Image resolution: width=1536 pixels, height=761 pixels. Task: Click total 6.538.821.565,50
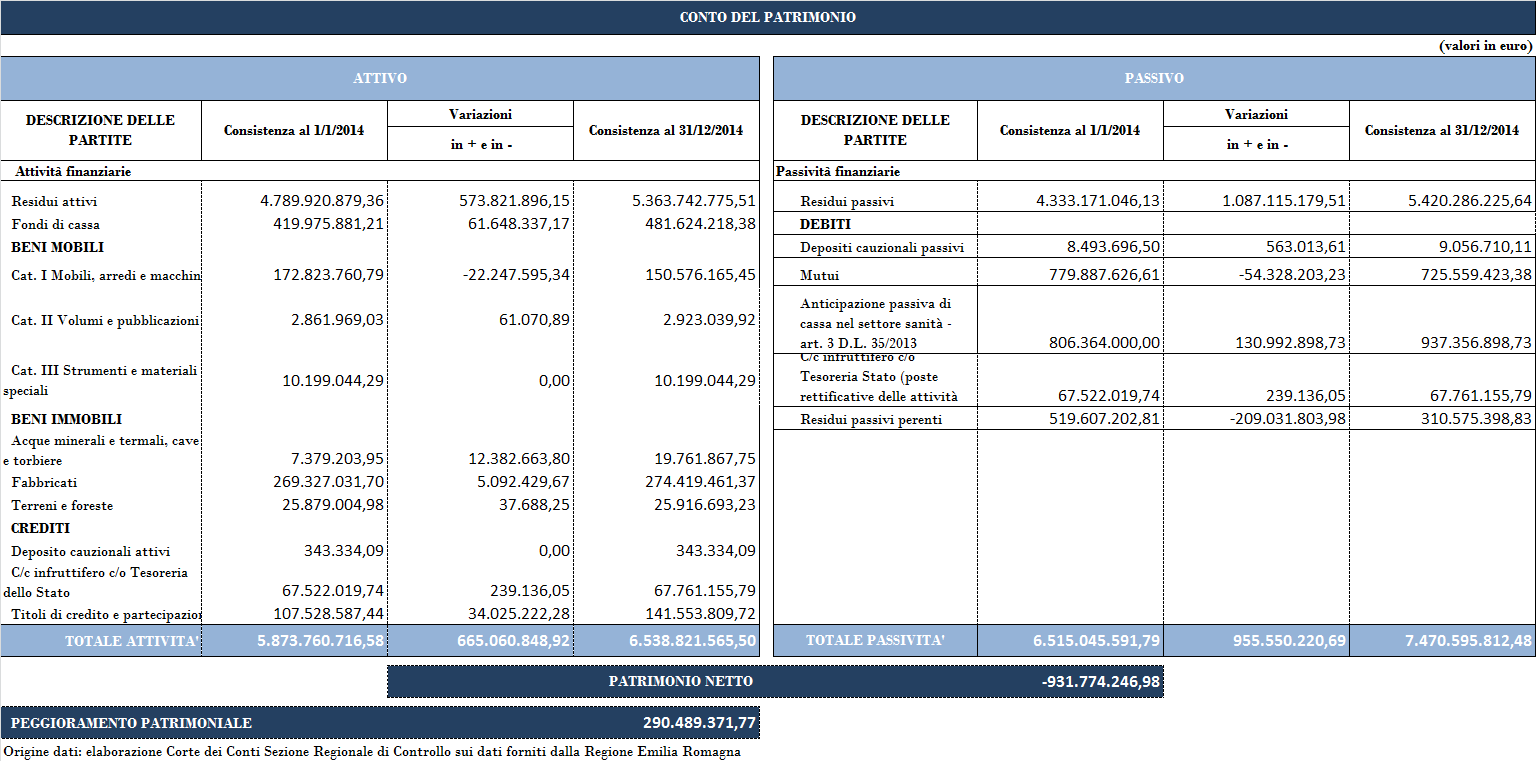(x=693, y=640)
